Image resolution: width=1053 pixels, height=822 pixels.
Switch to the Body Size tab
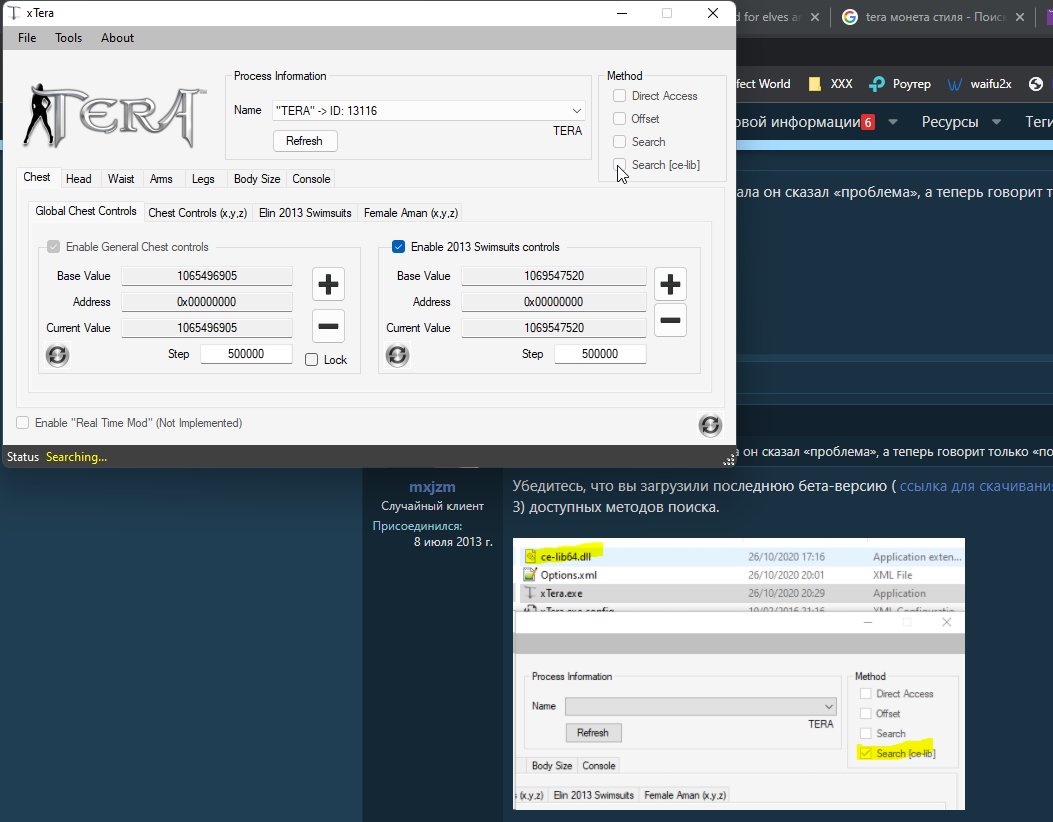coord(256,179)
